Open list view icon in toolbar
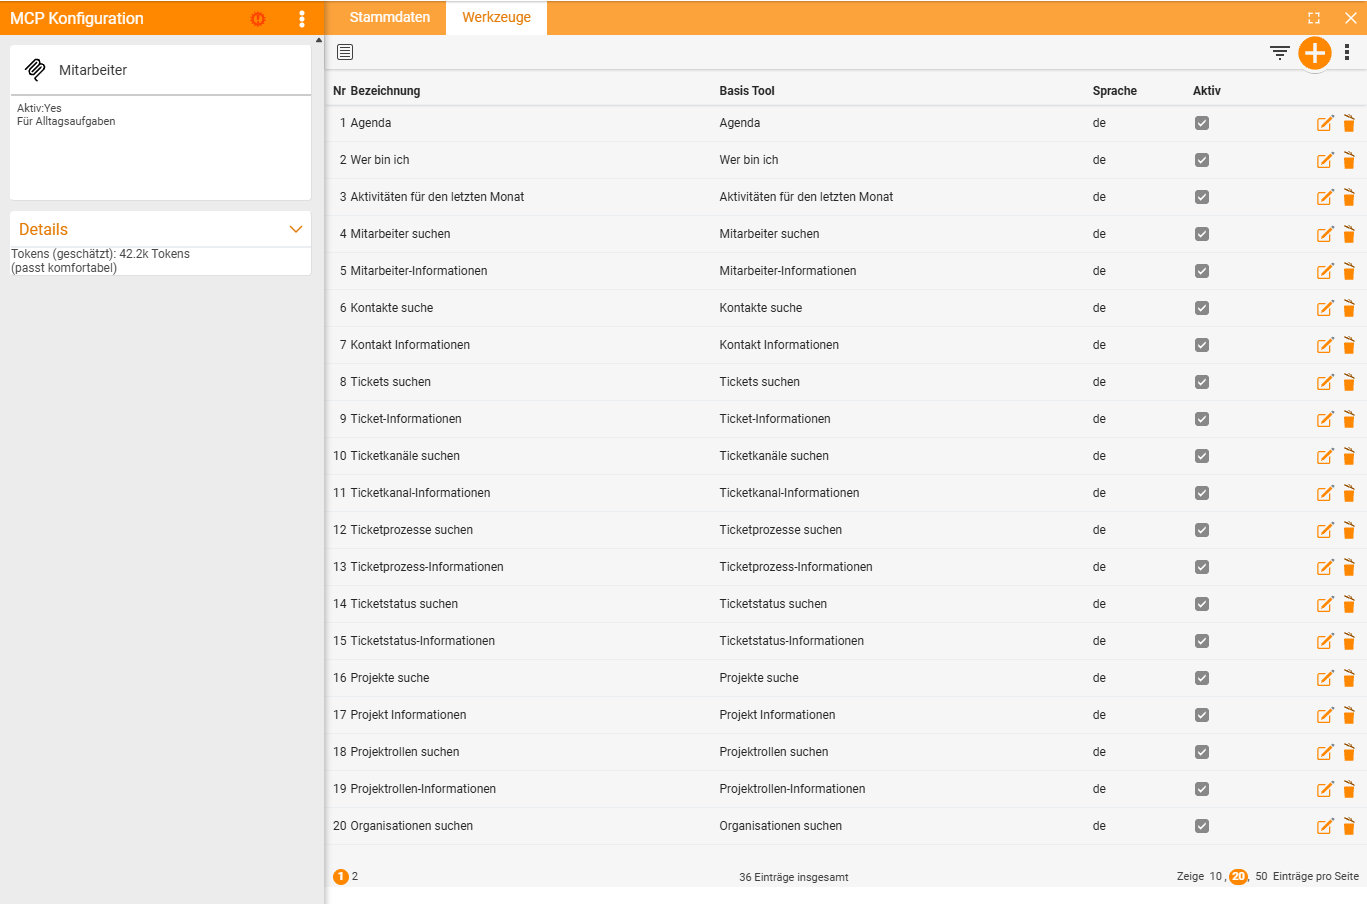 345,52
